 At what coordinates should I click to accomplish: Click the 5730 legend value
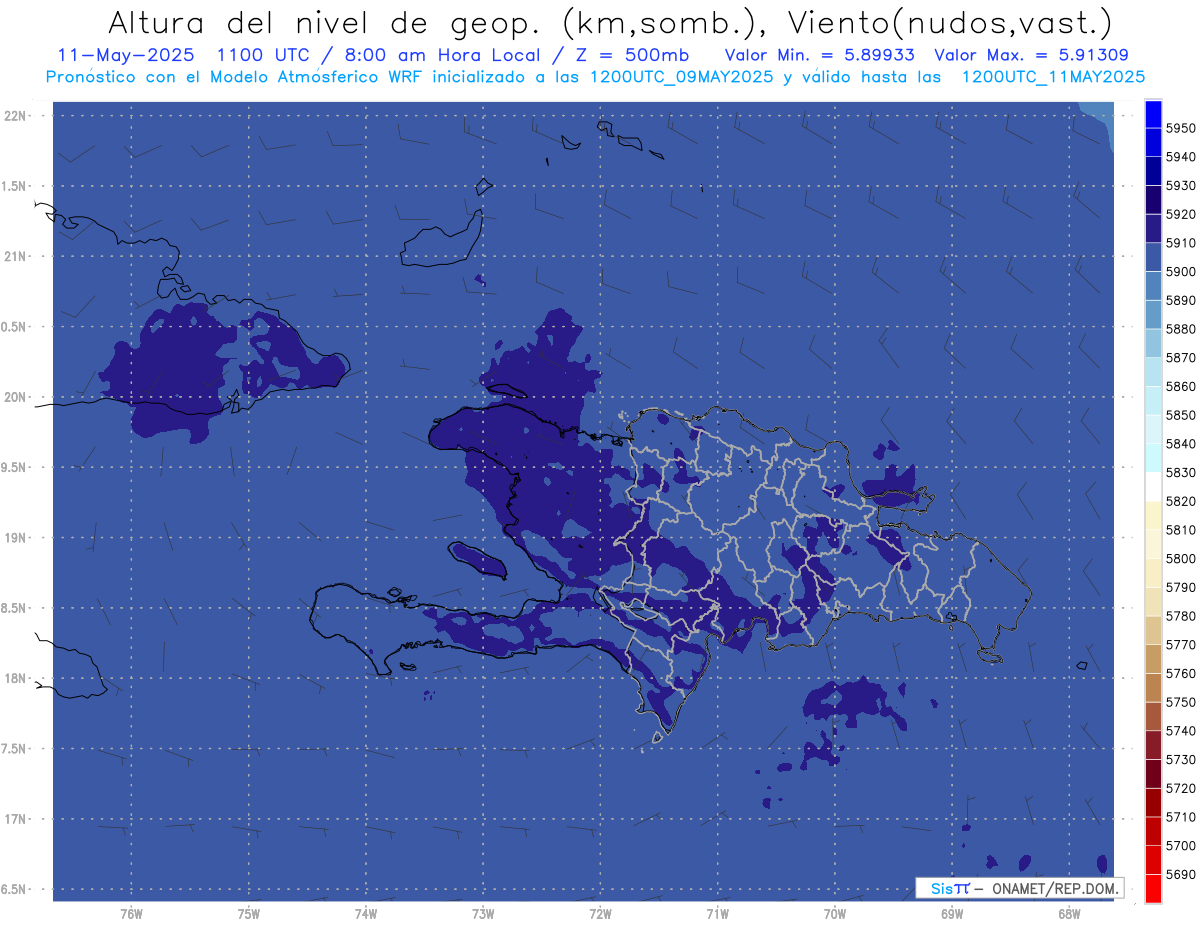click(x=1180, y=759)
